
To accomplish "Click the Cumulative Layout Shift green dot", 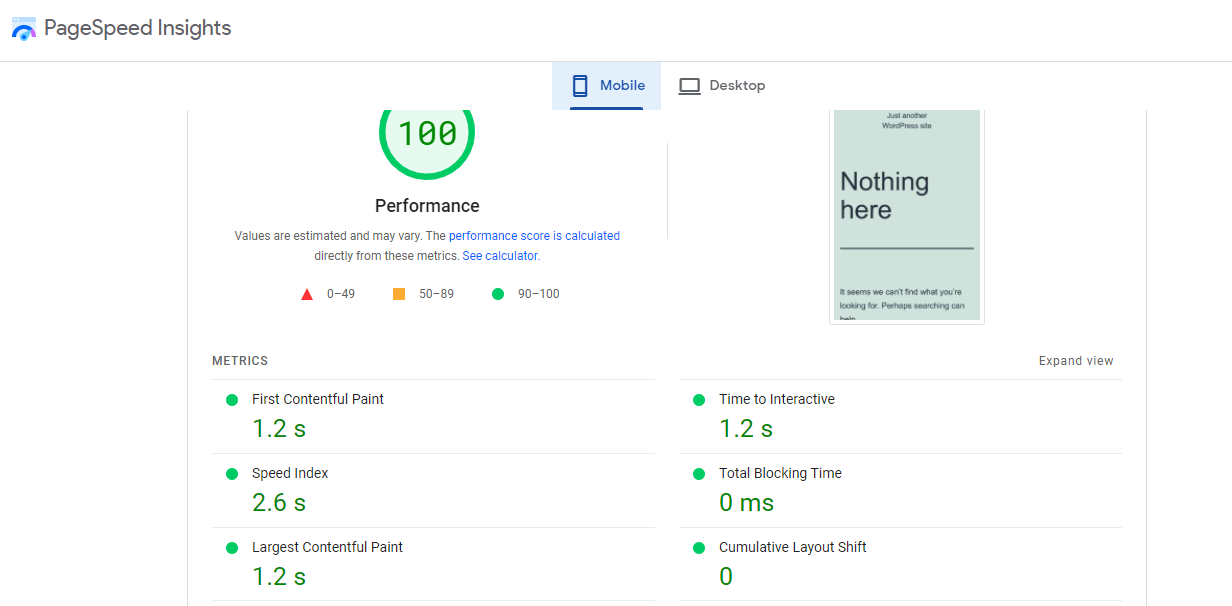I will (699, 548).
